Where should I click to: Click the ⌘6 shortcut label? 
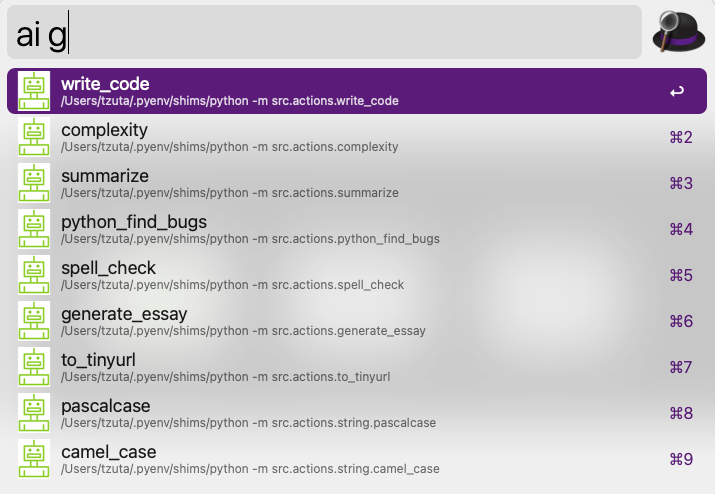click(681, 322)
